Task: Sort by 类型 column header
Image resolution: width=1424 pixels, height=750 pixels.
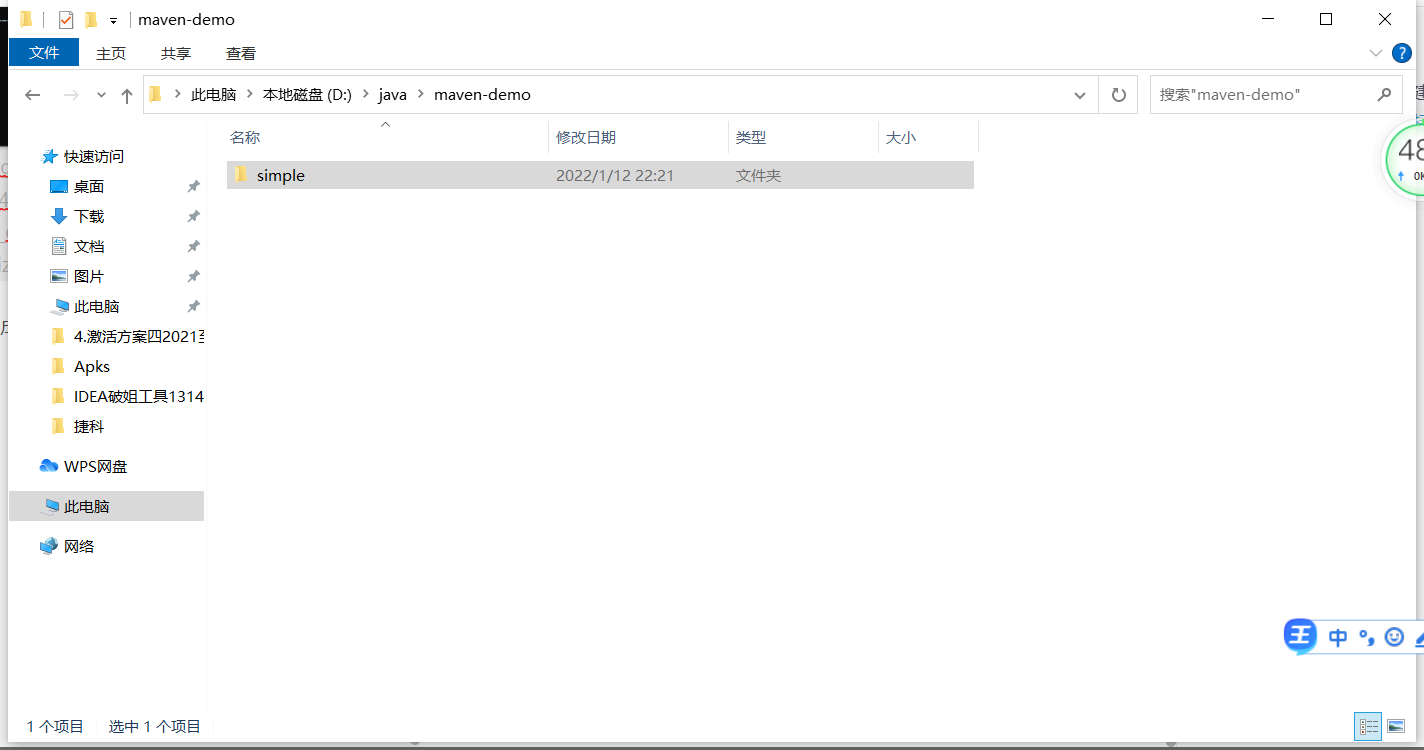Action: [751, 138]
